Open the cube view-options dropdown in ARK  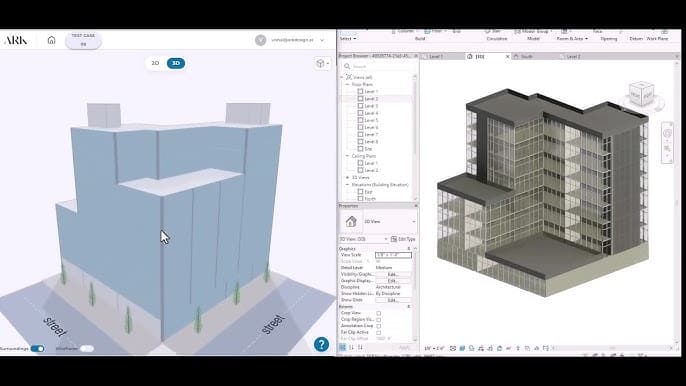point(322,63)
